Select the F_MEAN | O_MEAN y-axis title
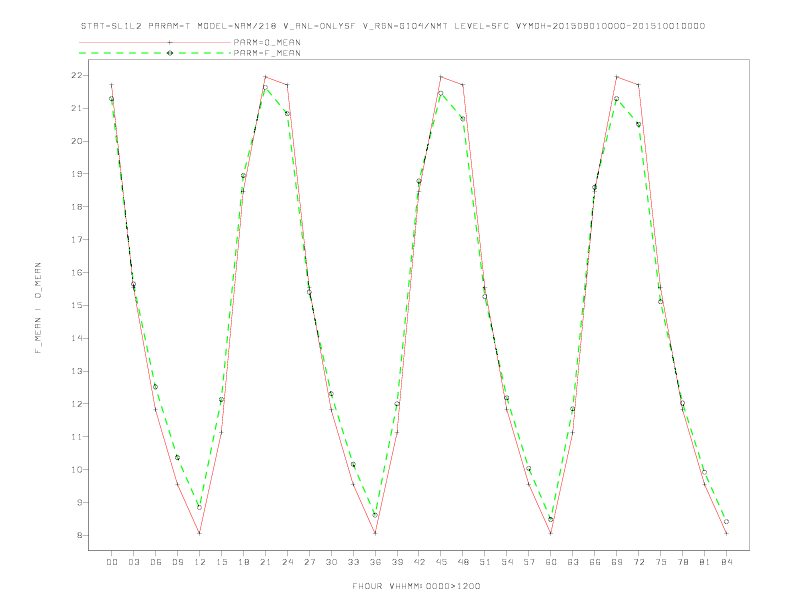 [x=38, y=308]
